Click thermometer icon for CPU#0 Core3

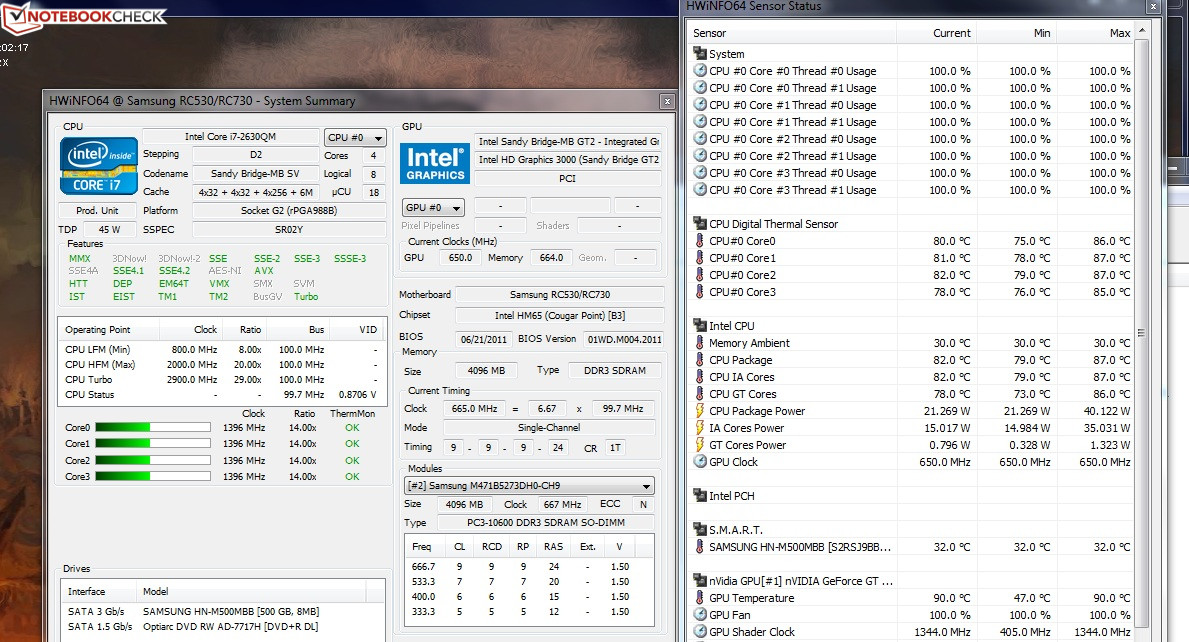pyautogui.click(x=700, y=292)
